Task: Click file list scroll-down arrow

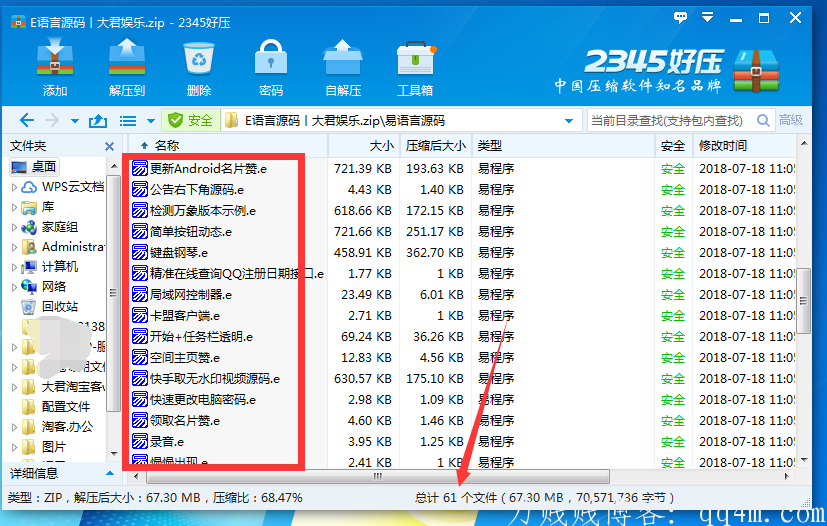Action: pos(804,460)
